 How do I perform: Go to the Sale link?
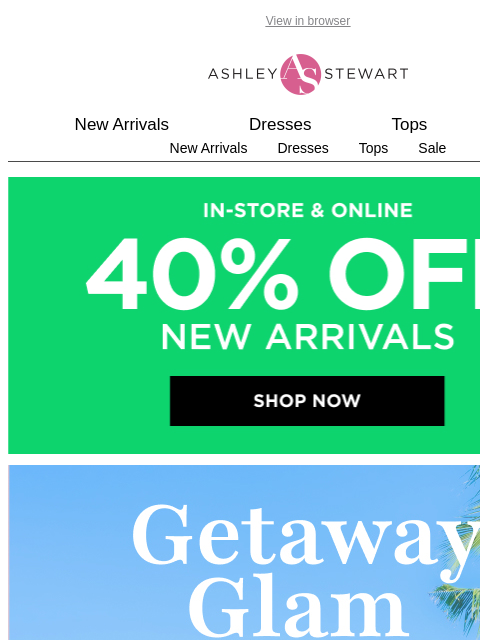click(x=432, y=148)
